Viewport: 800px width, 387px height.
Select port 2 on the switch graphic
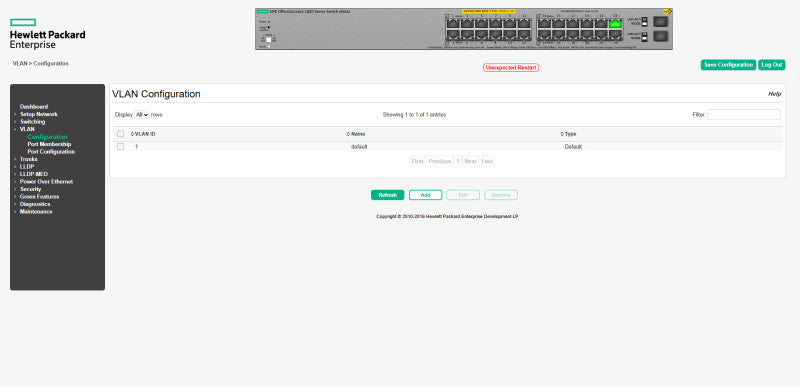pyautogui.click(x=453, y=34)
